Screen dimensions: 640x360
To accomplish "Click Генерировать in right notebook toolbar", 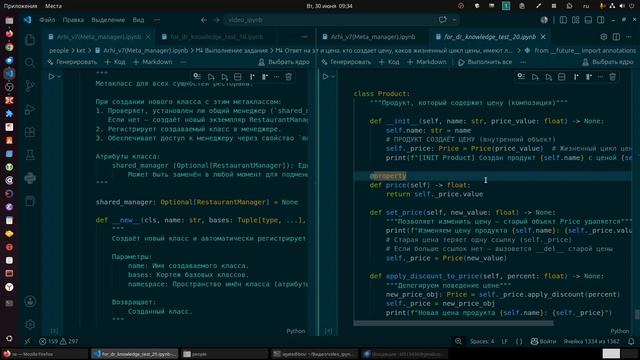I will coord(346,62).
